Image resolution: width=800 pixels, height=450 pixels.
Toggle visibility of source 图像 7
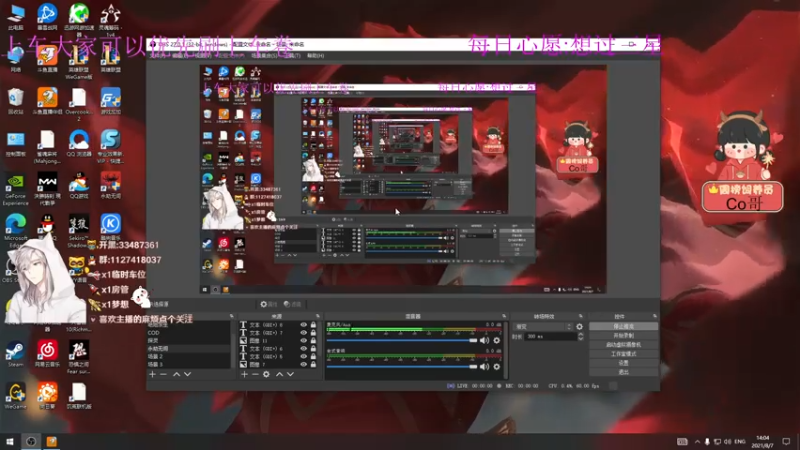click(304, 364)
